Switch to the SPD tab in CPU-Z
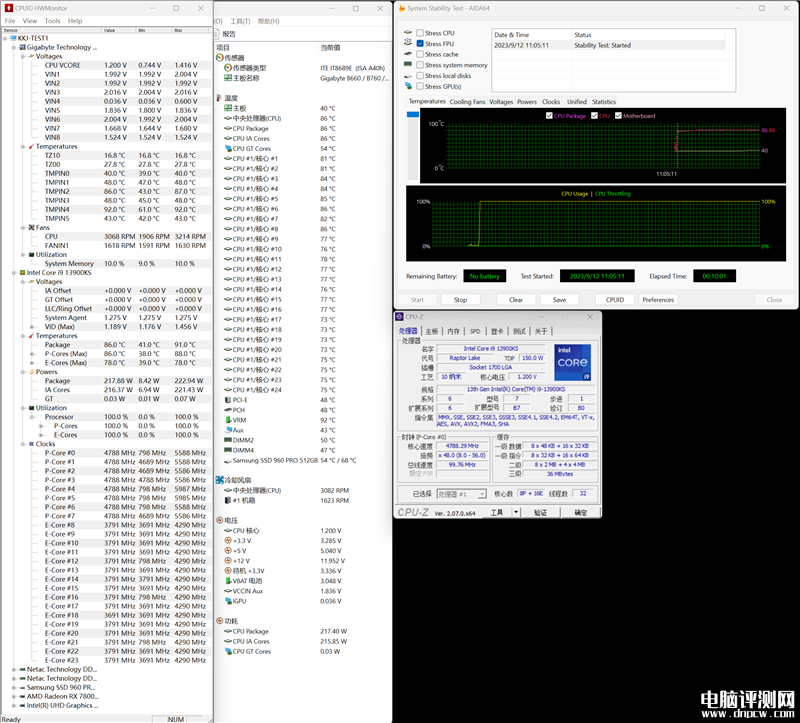Viewport: 800px width, 723px height. point(475,331)
